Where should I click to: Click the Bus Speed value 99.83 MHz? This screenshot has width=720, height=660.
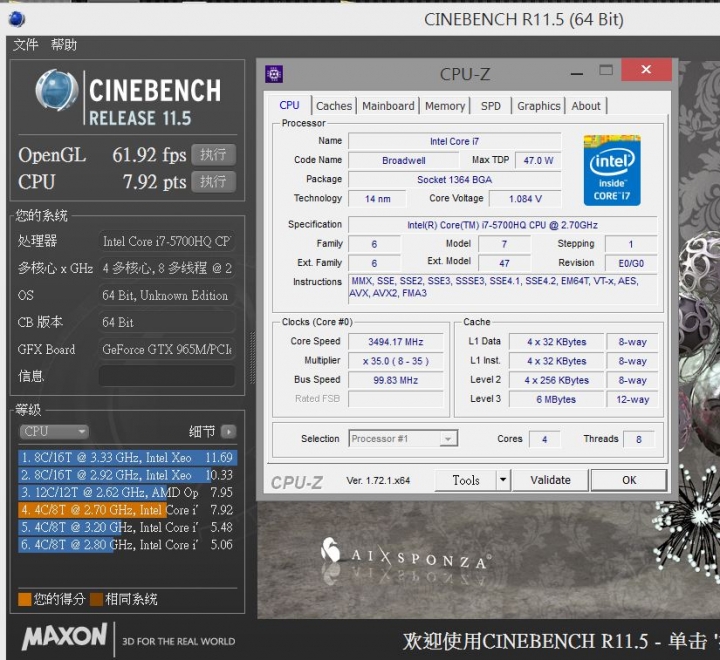coord(395,380)
